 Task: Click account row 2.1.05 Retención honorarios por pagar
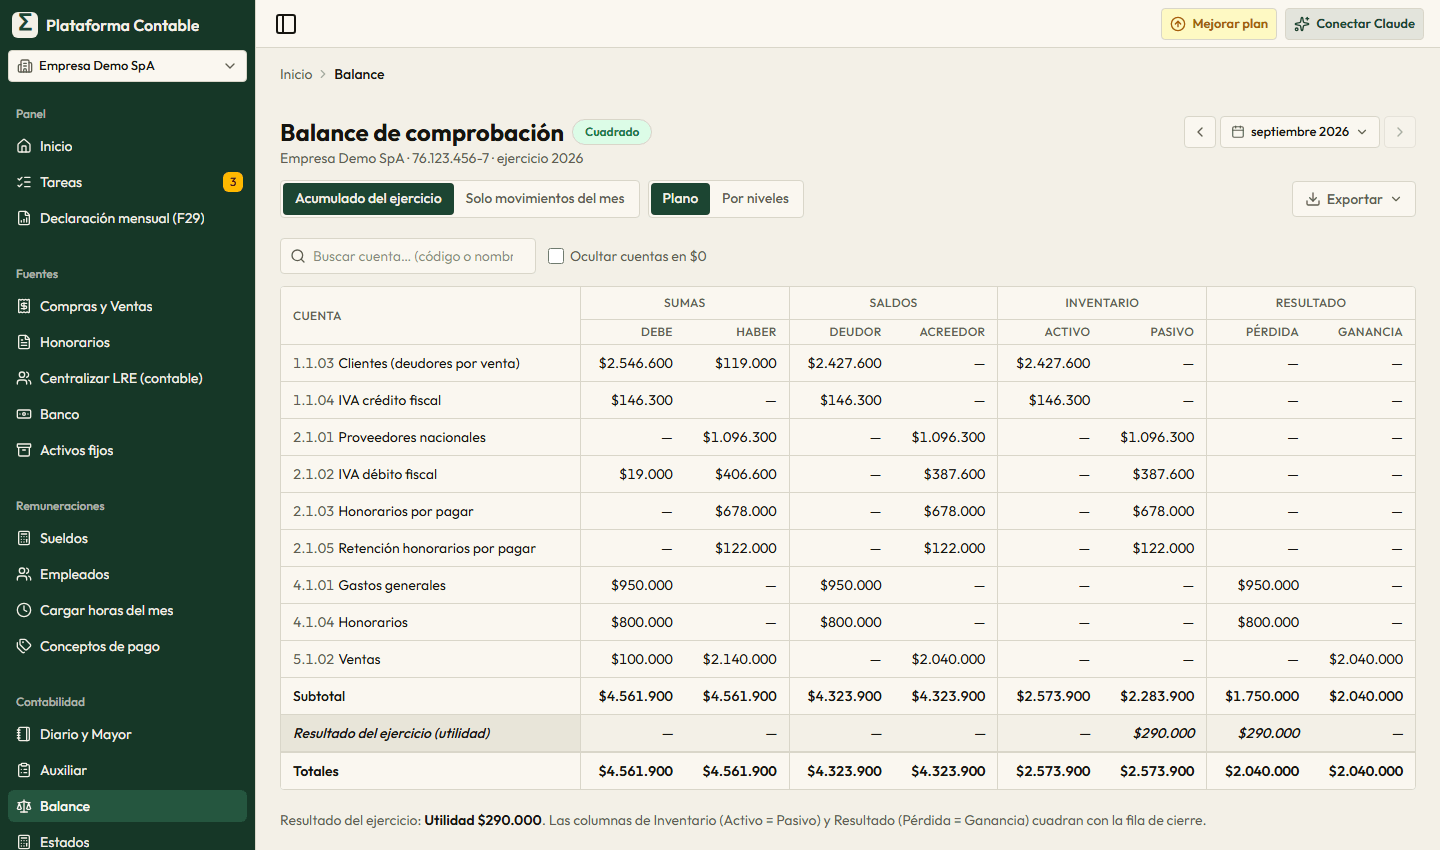tap(848, 548)
